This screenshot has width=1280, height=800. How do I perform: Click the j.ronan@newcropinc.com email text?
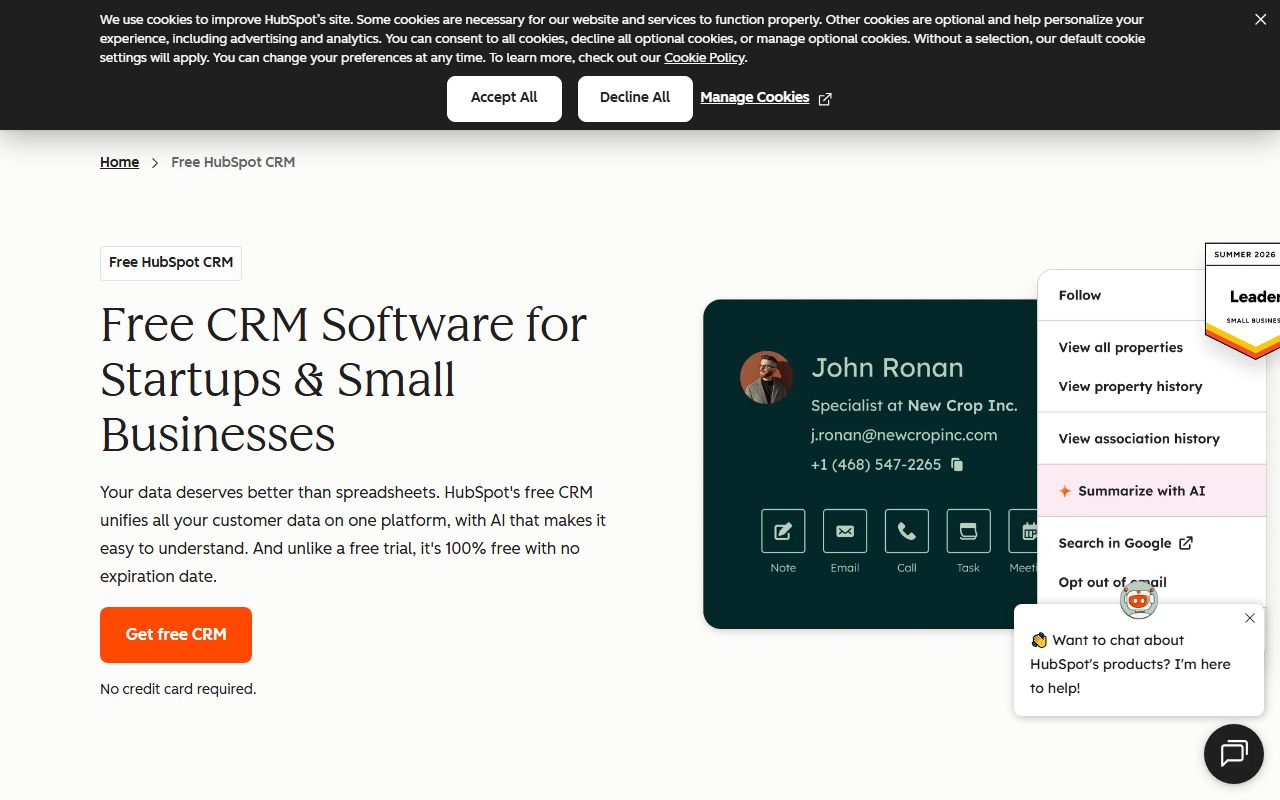point(904,435)
